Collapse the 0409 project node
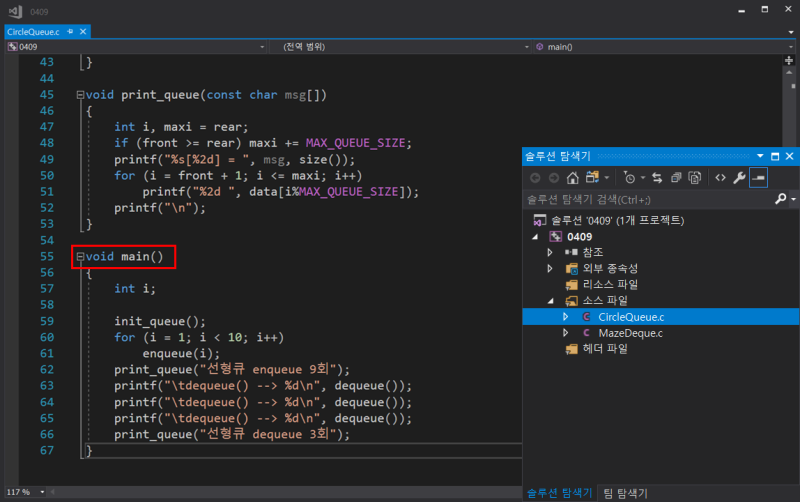This screenshot has height=502, width=800. tap(535, 237)
